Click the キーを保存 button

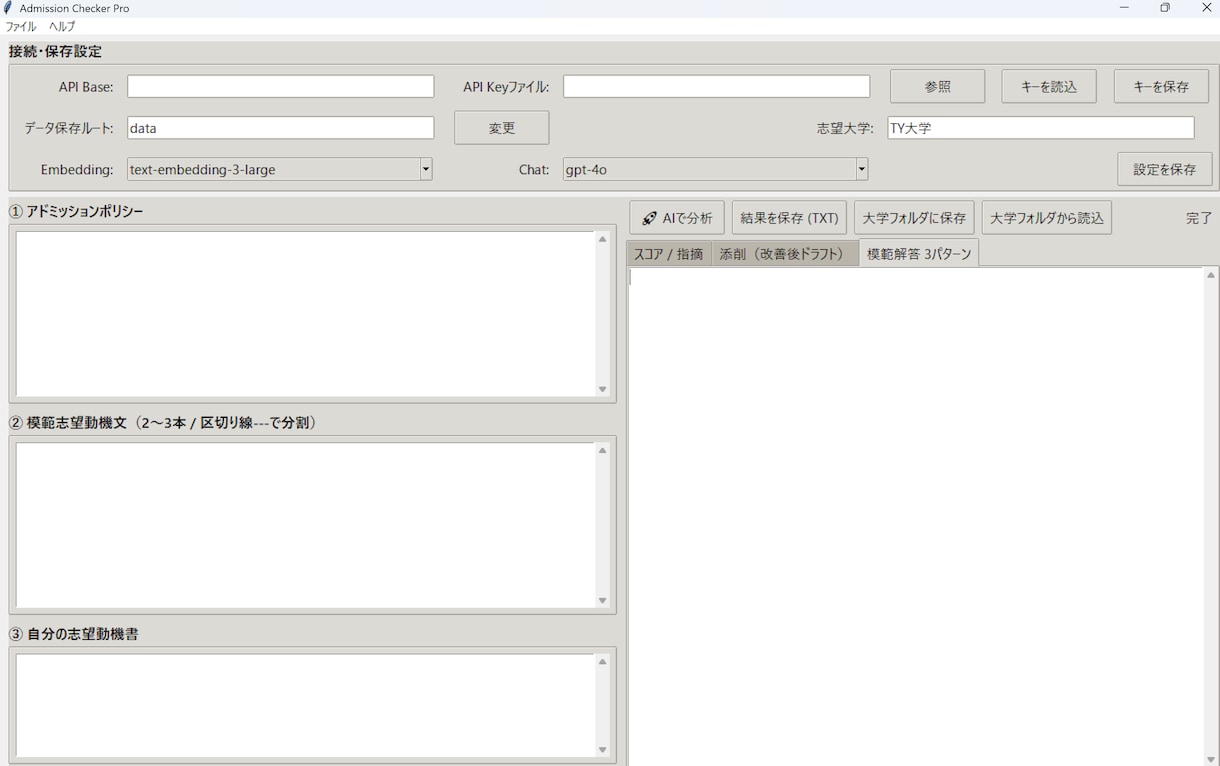(x=1161, y=87)
